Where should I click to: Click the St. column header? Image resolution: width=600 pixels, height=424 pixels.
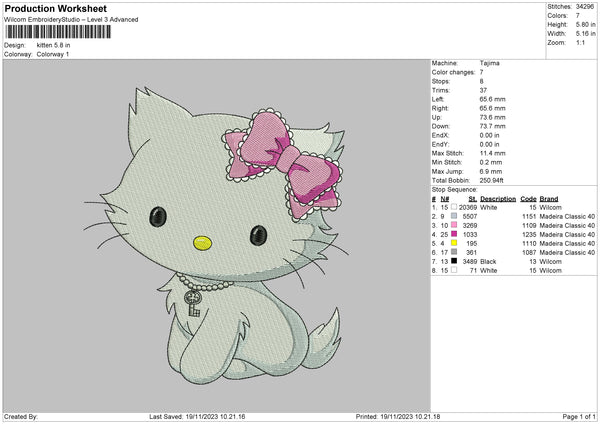click(x=473, y=199)
